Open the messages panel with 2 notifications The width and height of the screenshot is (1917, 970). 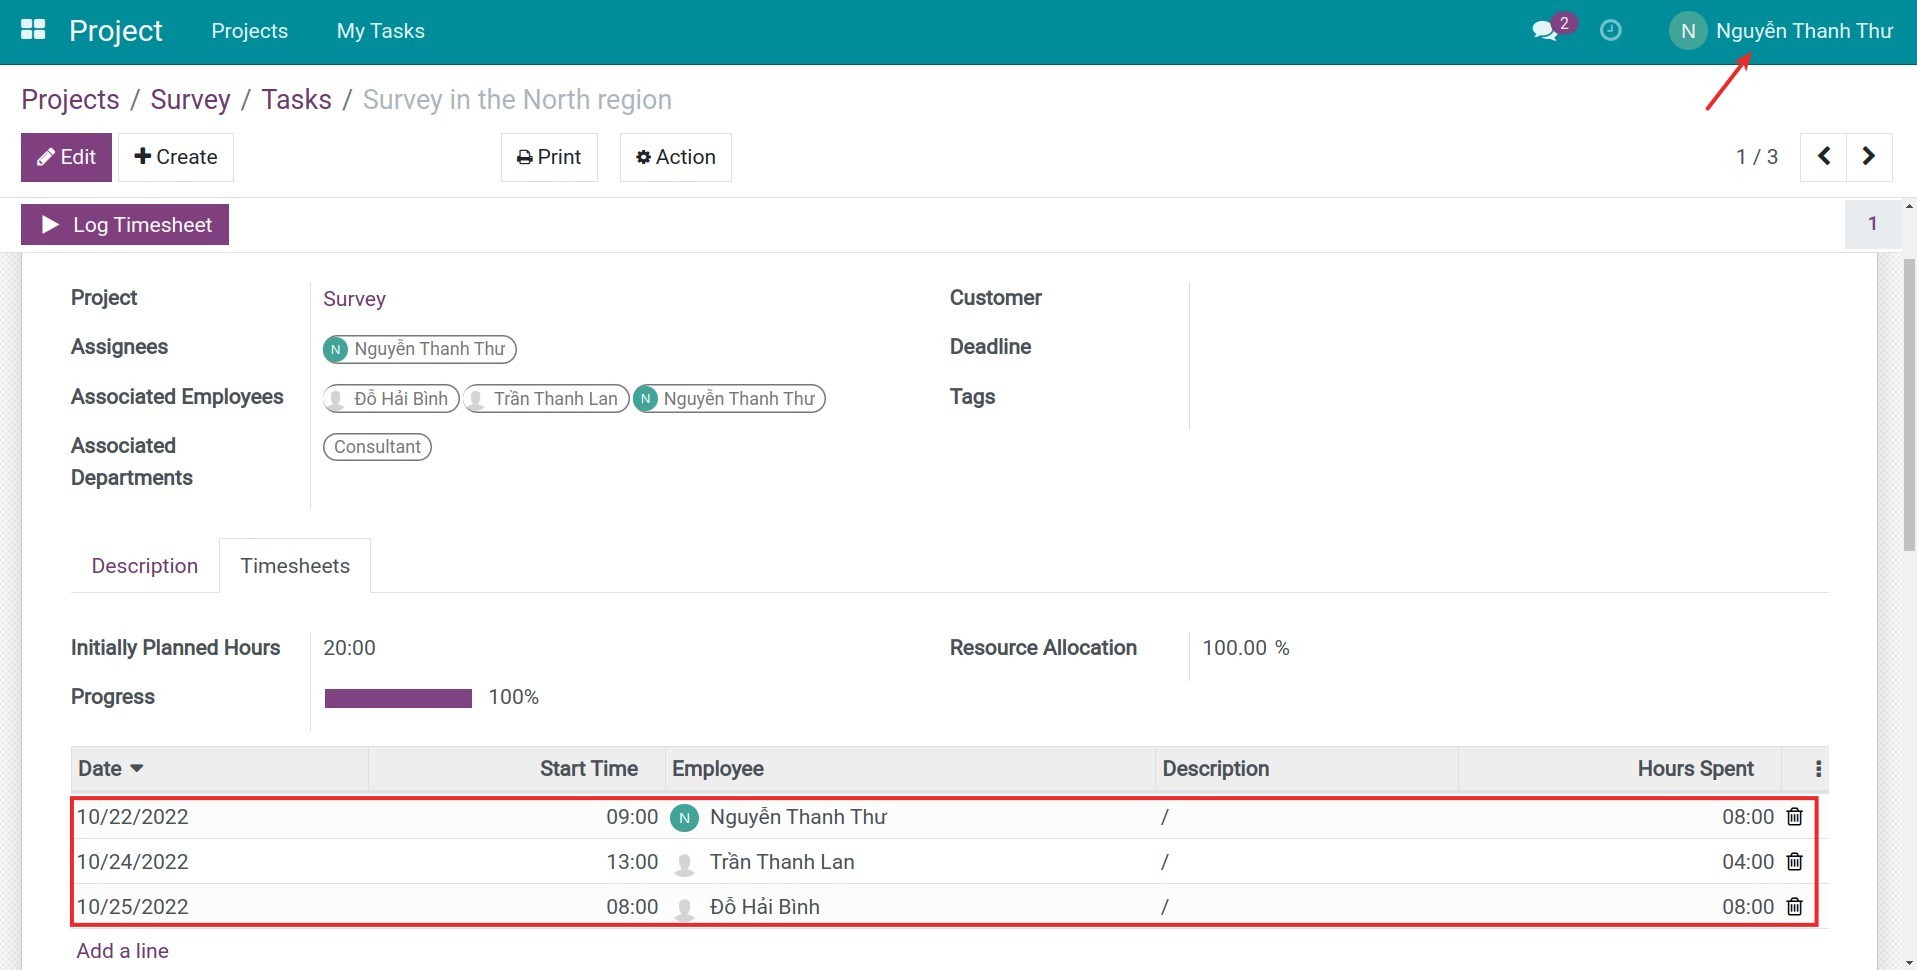pyautogui.click(x=1545, y=31)
